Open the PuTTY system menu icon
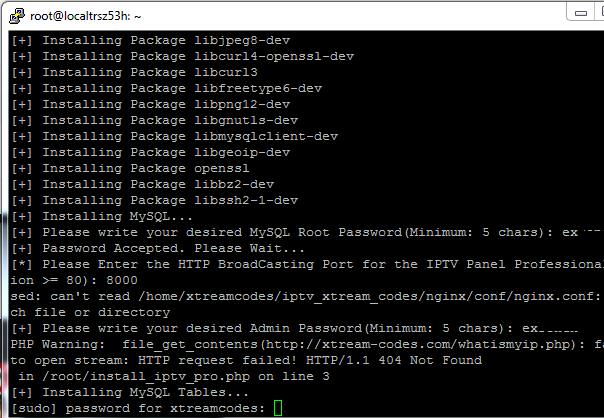The image size is (604, 418). pyautogui.click(x=17, y=16)
